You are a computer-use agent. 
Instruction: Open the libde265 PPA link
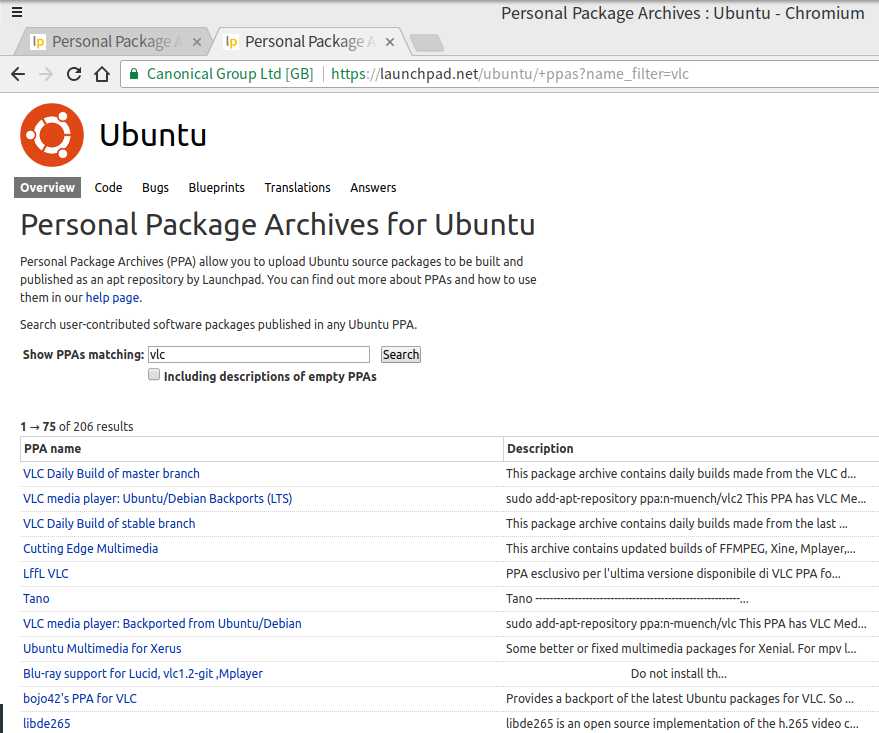tap(47, 723)
